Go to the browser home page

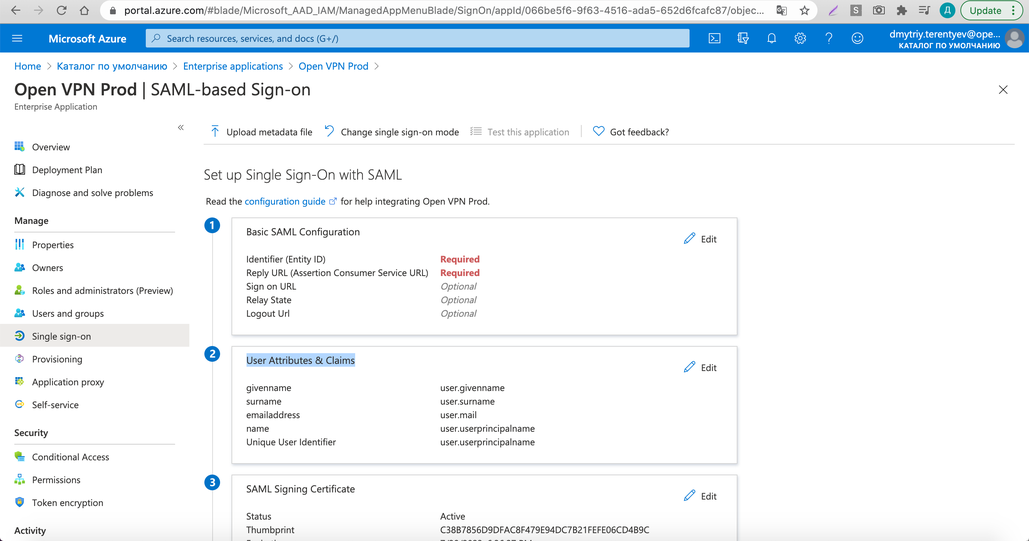point(84,11)
